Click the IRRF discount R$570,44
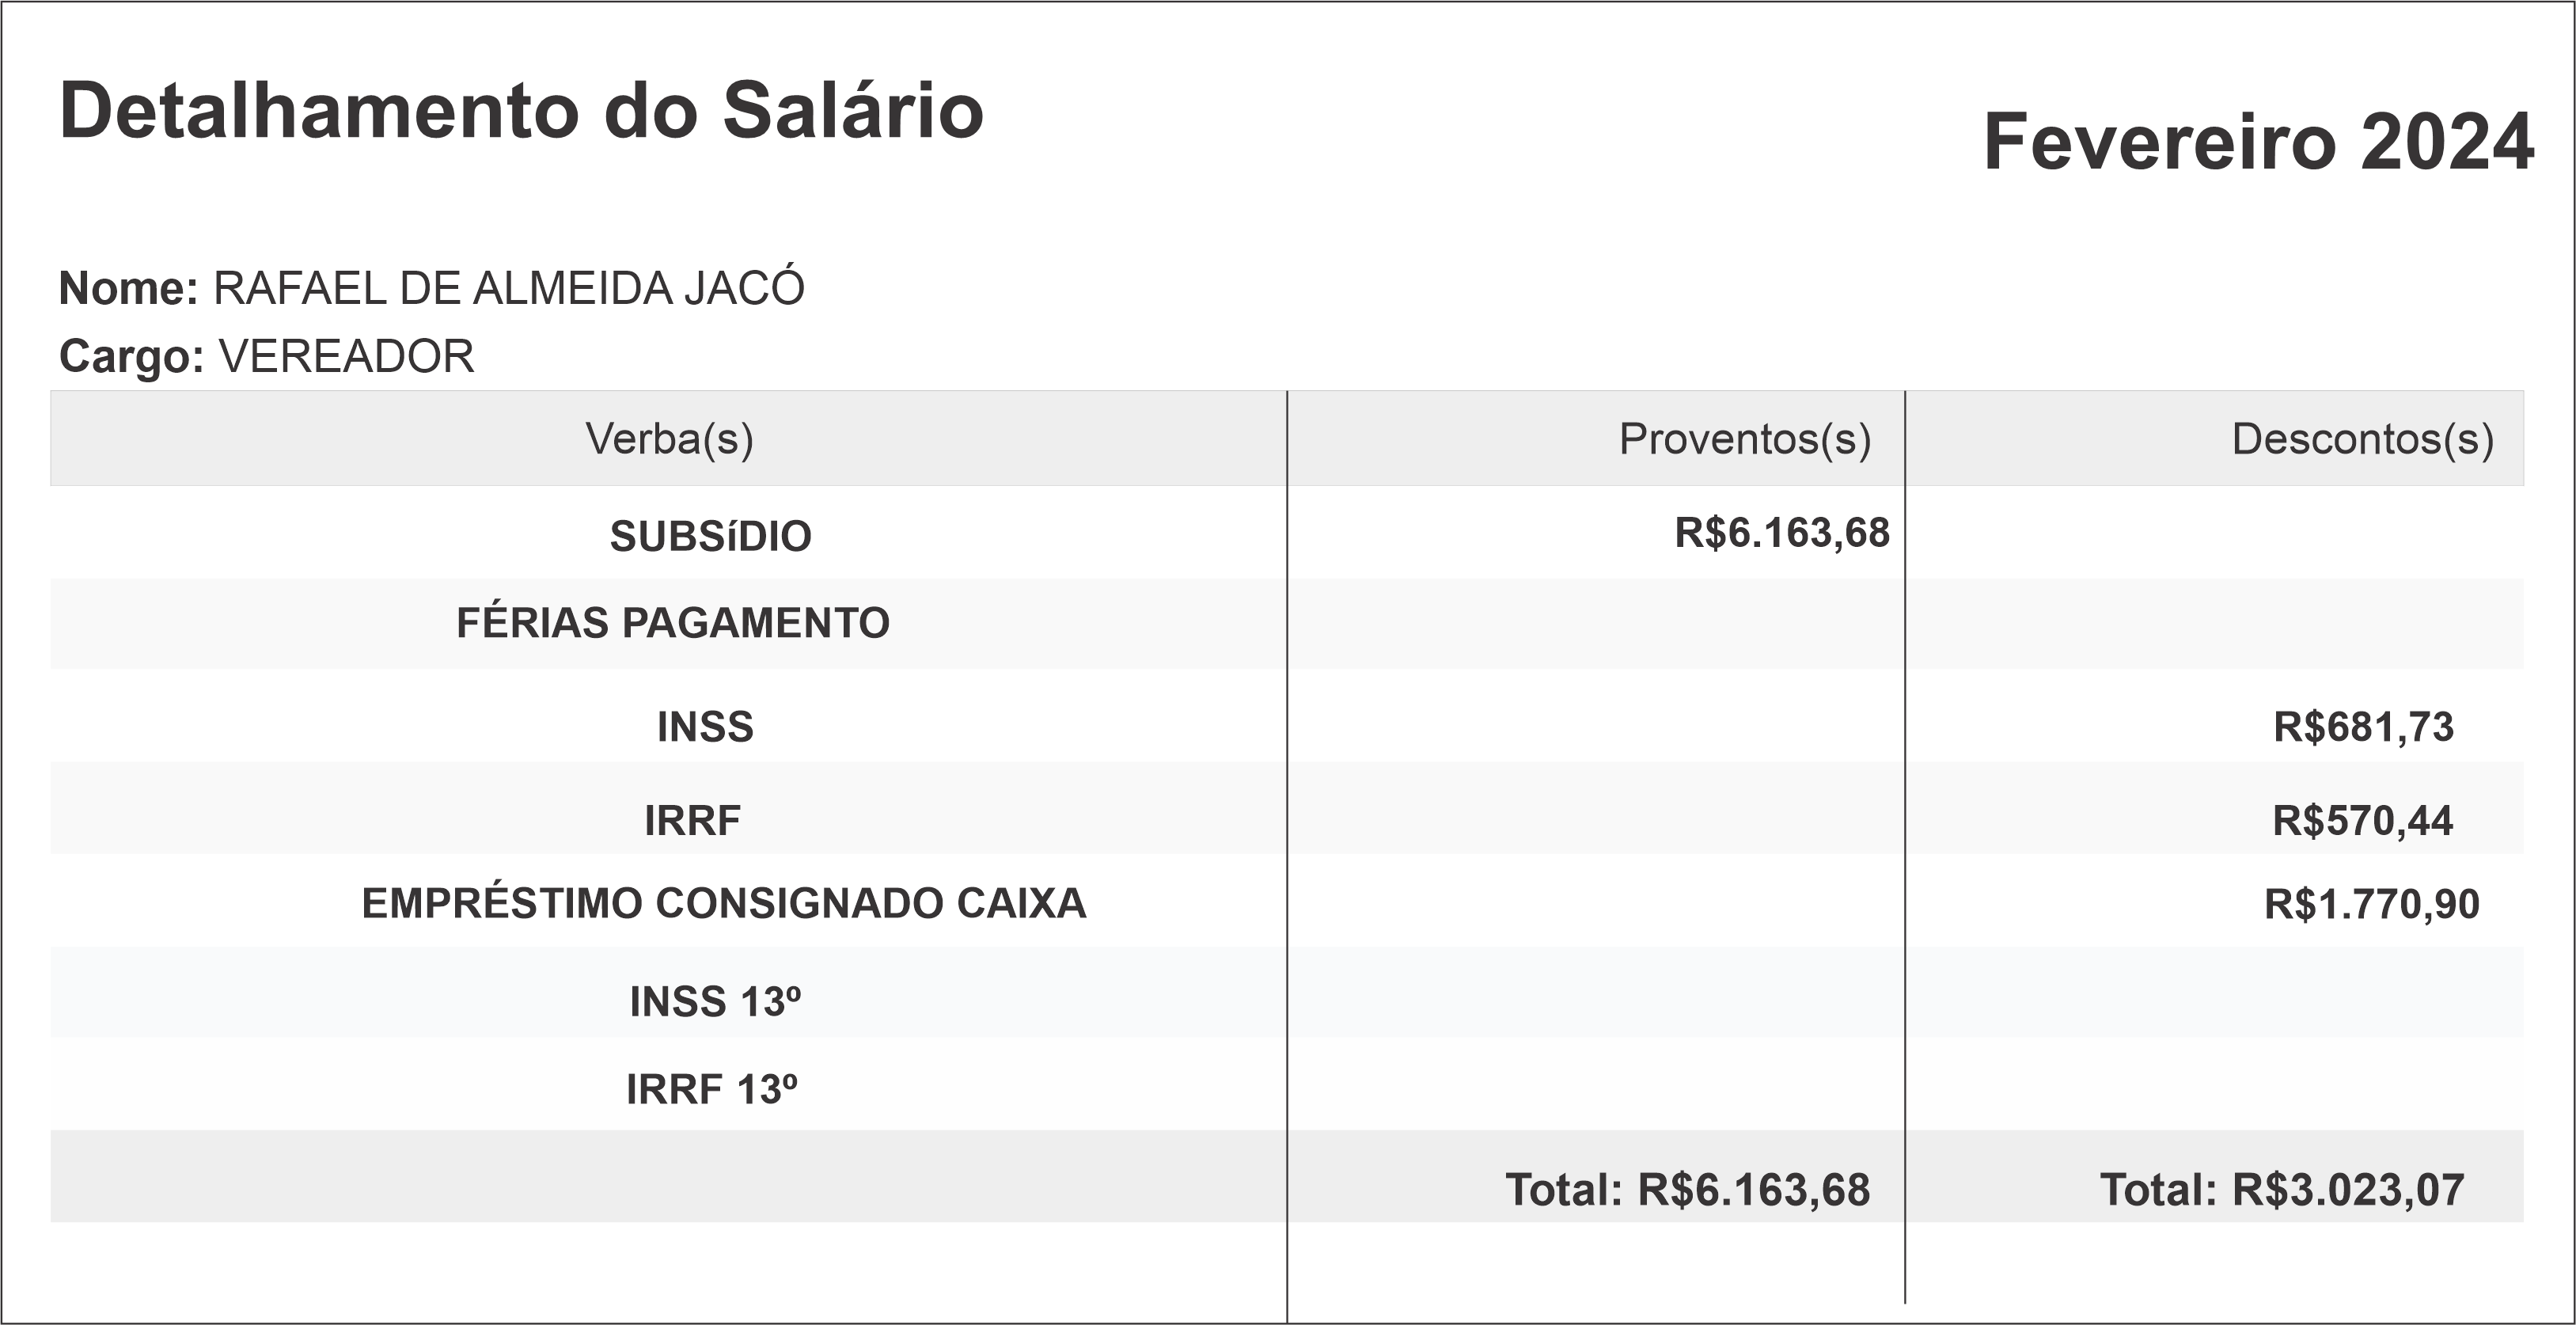2576x1325 pixels. [x=2362, y=821]
